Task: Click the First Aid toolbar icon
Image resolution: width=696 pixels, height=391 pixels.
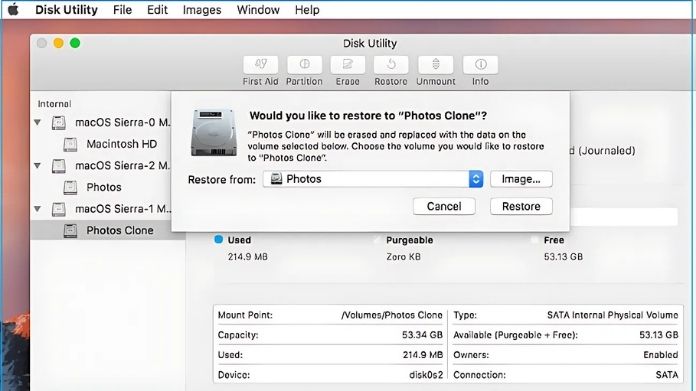Action: click(x=261, y=65)
